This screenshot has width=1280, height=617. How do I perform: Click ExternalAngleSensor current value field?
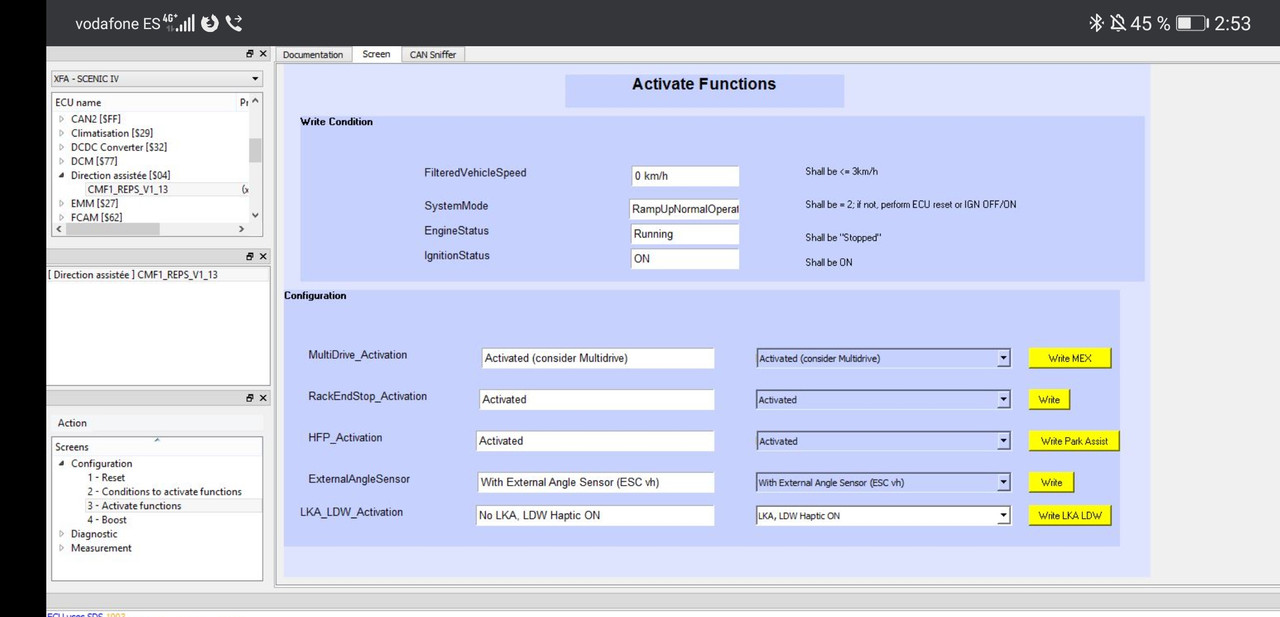(x=596, y=482)
